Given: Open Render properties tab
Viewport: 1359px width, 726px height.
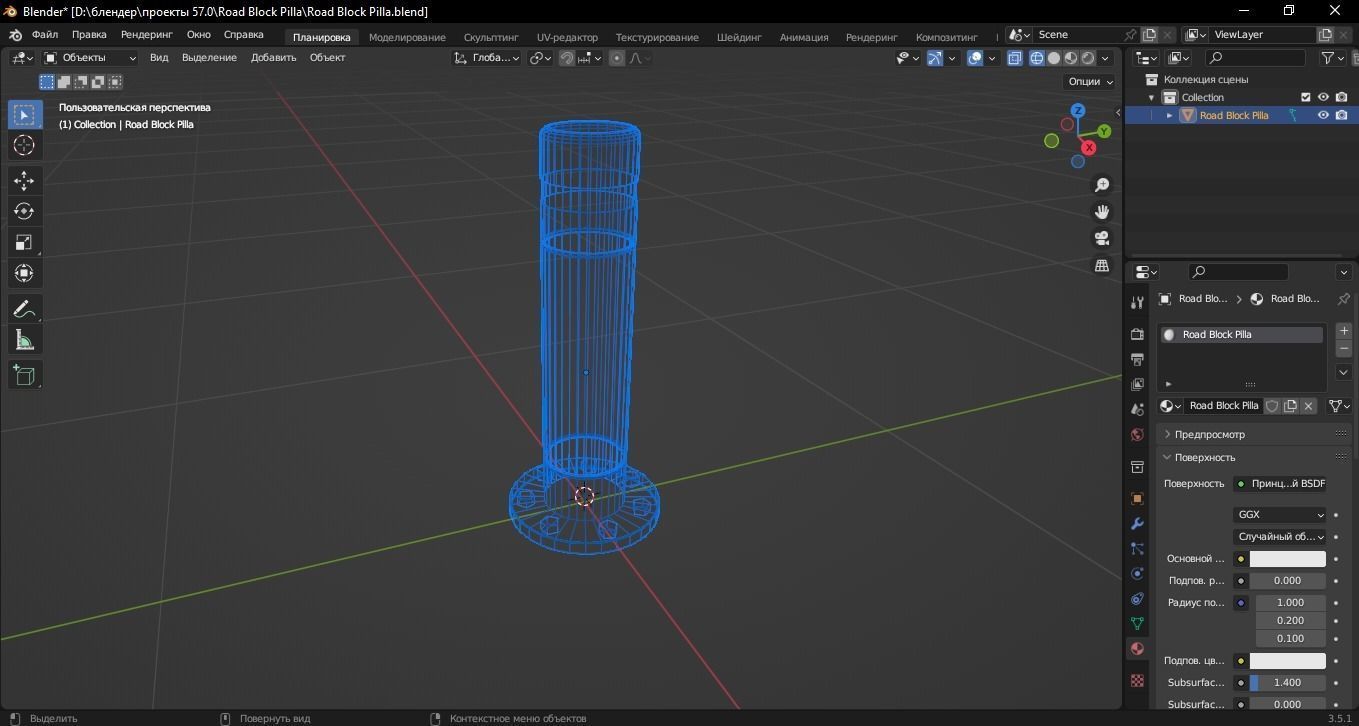Looking at the screenshot, I should pyautogui.click(x=1137, y=334).
